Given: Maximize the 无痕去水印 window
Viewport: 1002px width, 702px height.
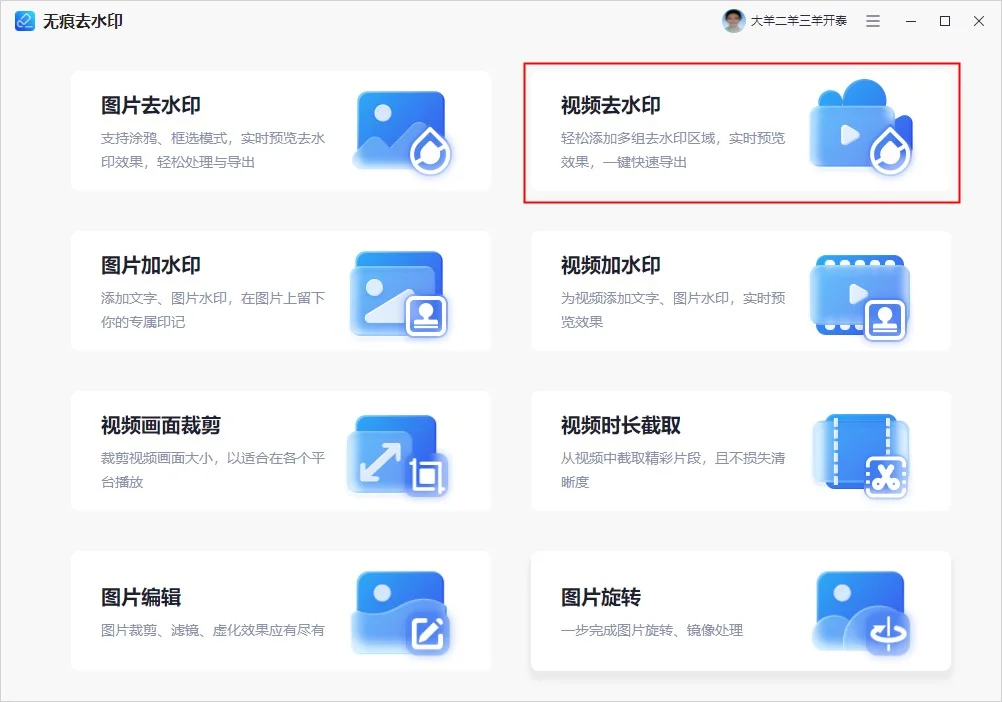Looking at the screenshot, I should [x=945, y=21].
